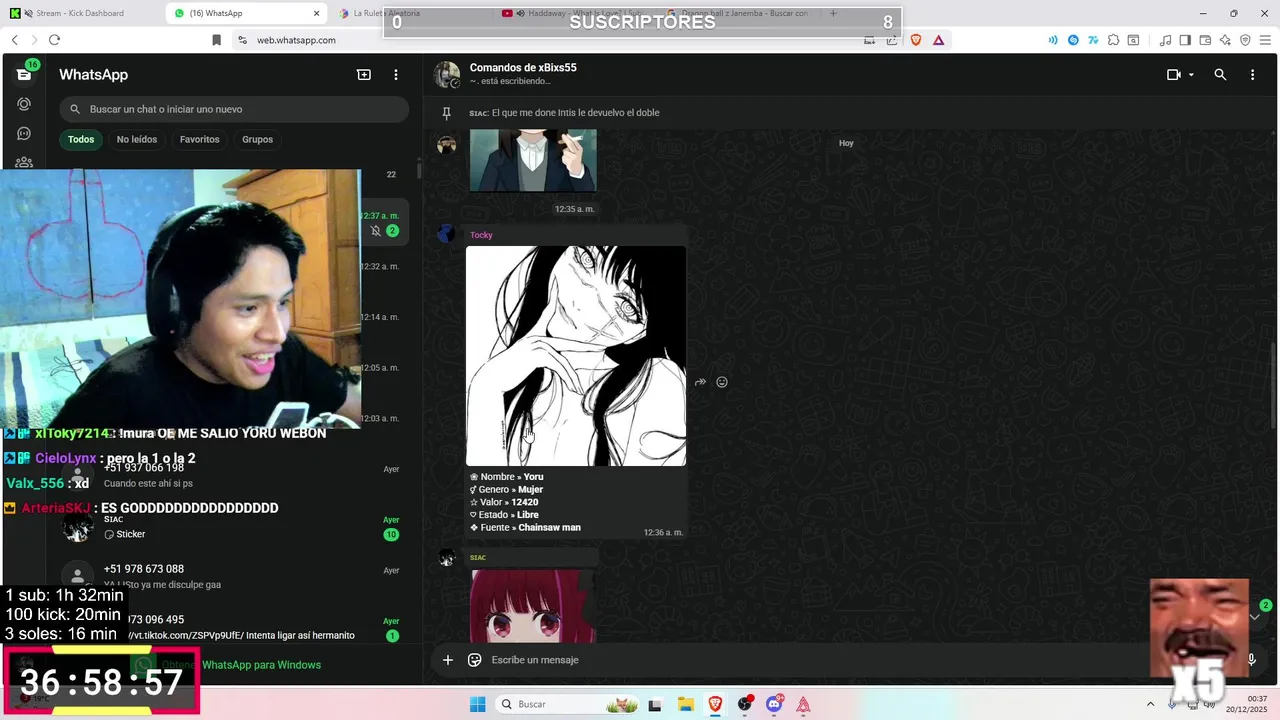The width and height of the screenshot is (1280, 720).
Task: Go back in the browser
Action: [14, 40]
